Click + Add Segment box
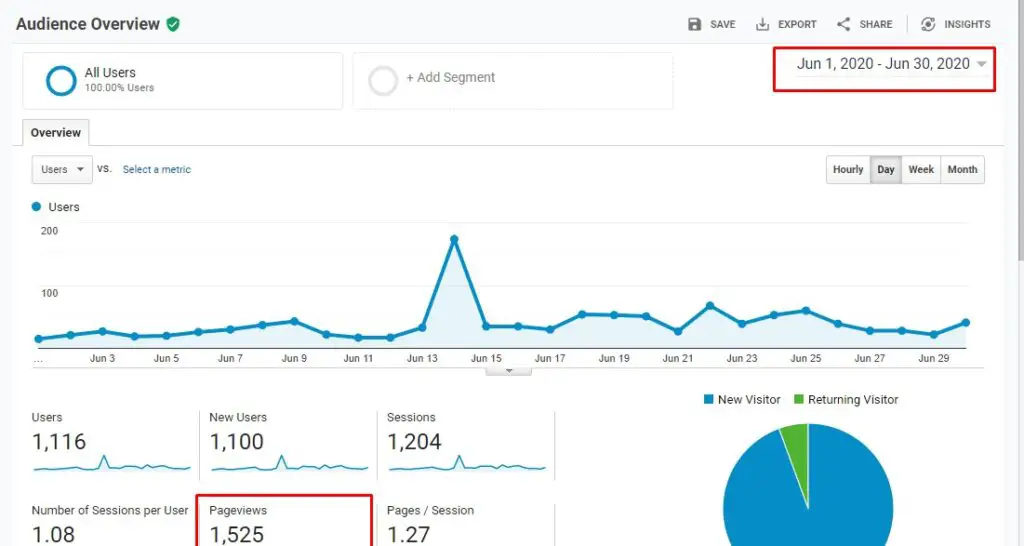Viewport: 1024px width, 546px height. (x=513, y=81)
